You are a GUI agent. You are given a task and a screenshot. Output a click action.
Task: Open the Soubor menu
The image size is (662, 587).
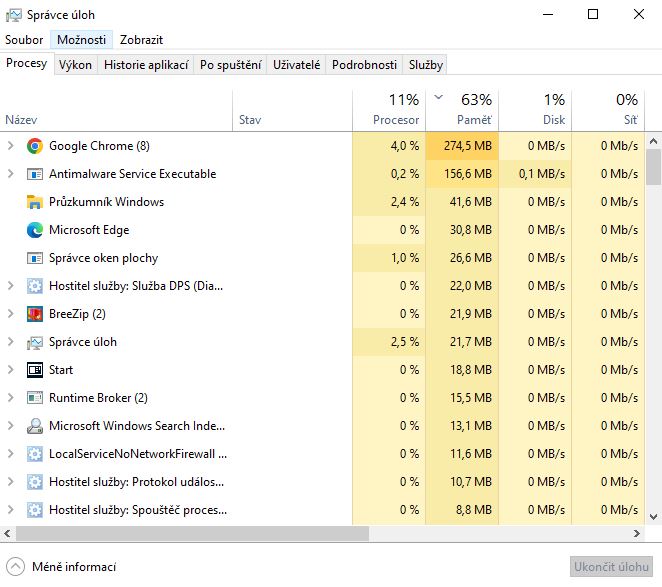click(24, 40)
